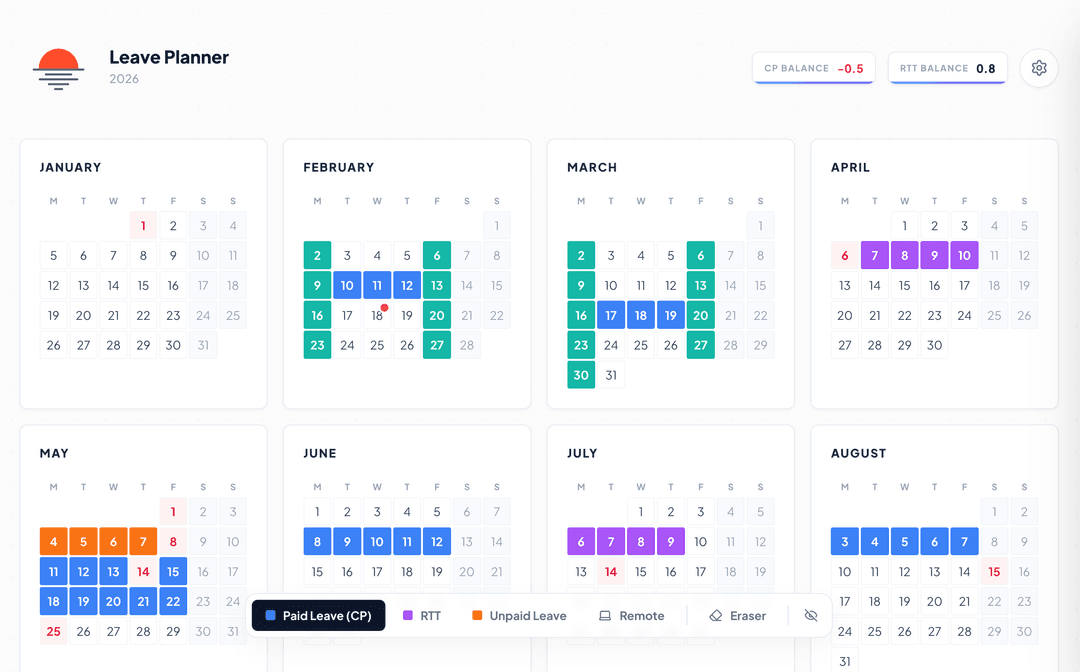This screenshot has height=672, width=1080.
Task: Click the RTT Balance indicator
Action: (947, 68)
